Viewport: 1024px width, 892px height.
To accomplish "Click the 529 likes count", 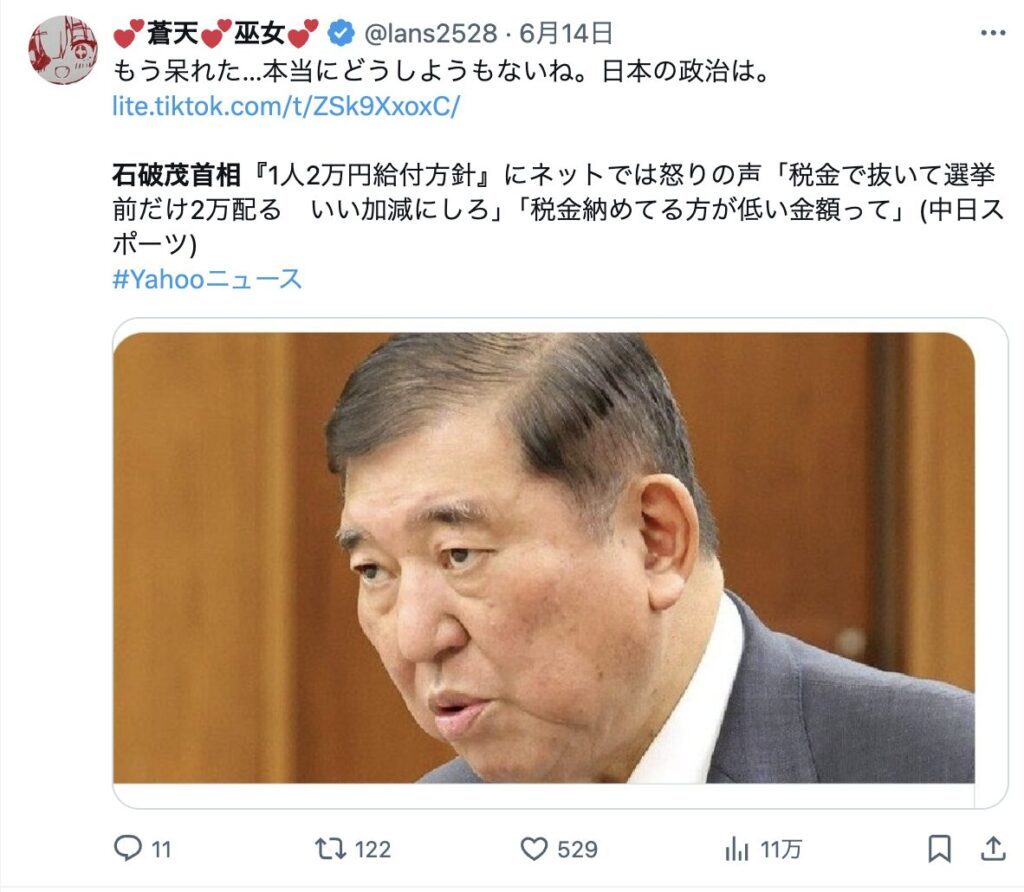I will point(577,850).
